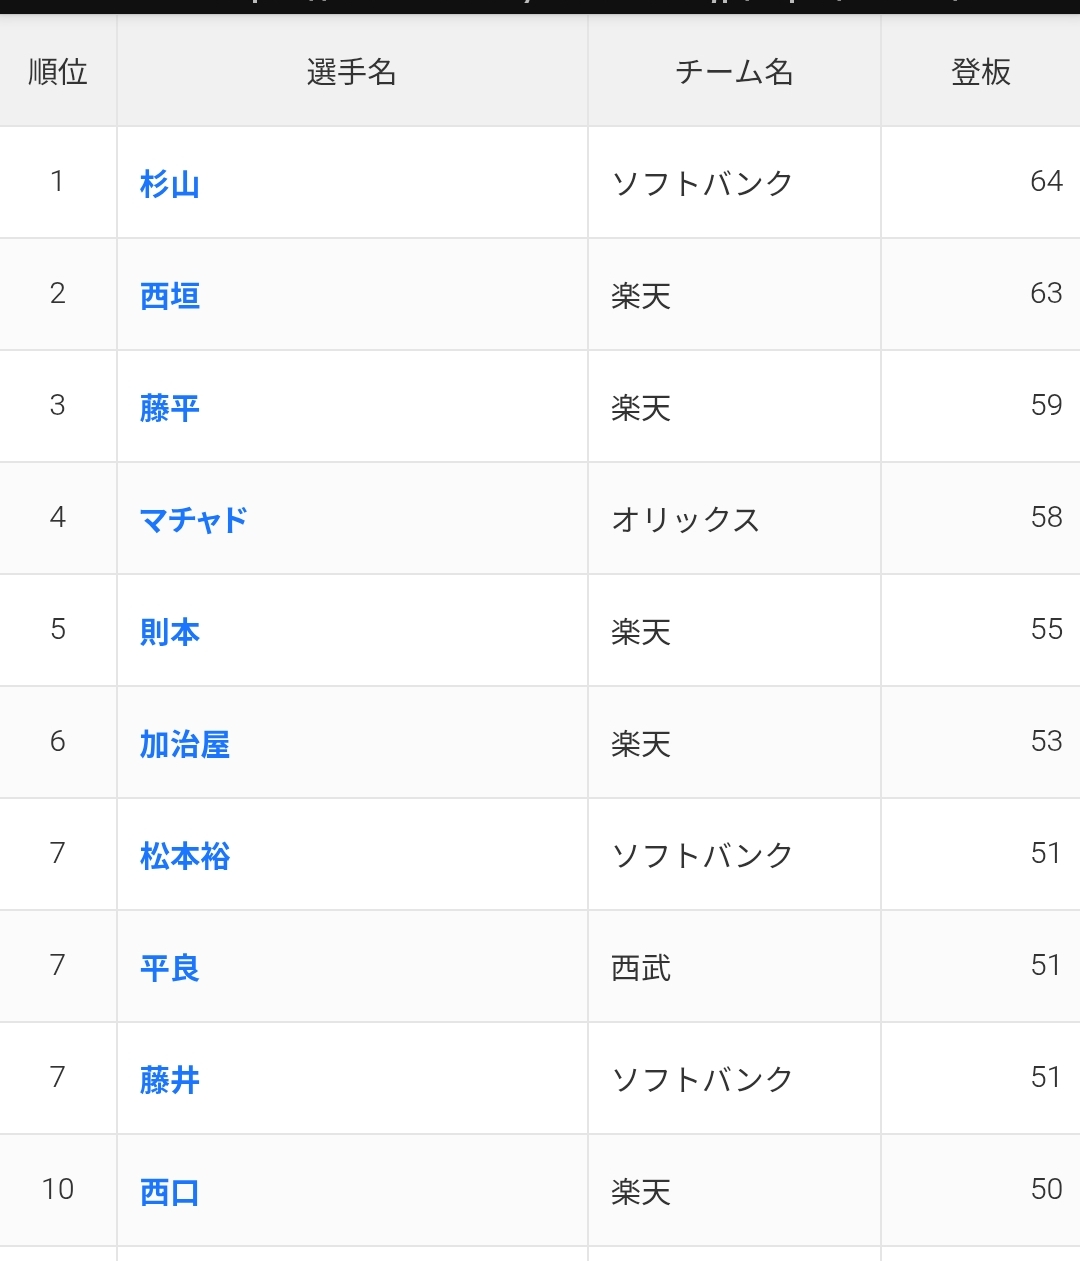
Task: Click the 松本裕 player link
Action: coord(185,856)
